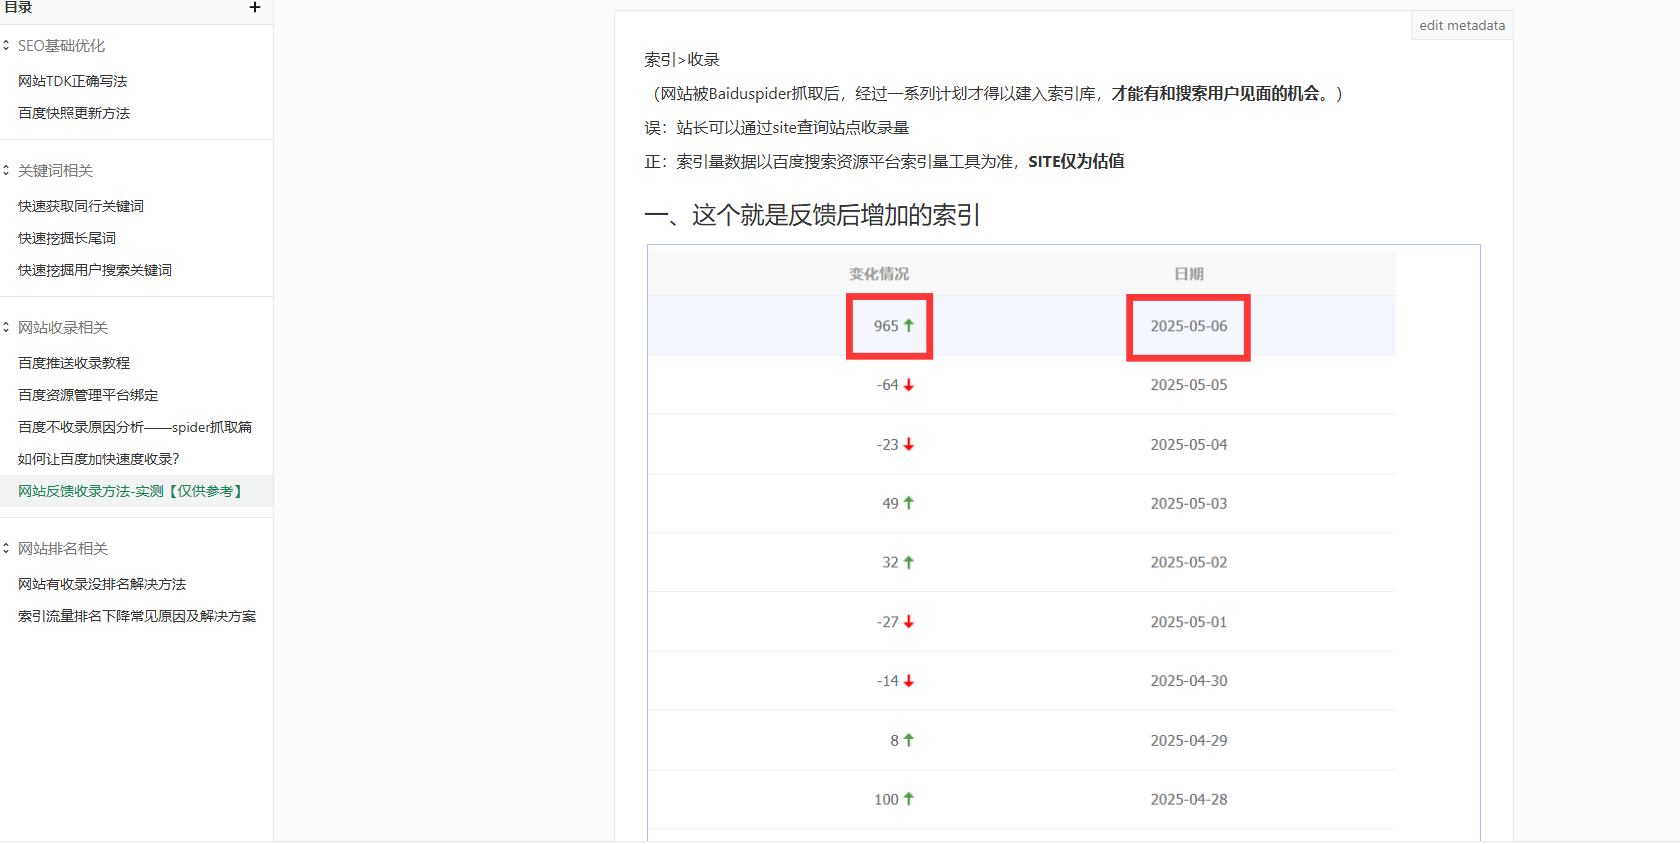1680x844 pixels.
Task: Click the 网站排名相关 section title
Action: point(63,549)
